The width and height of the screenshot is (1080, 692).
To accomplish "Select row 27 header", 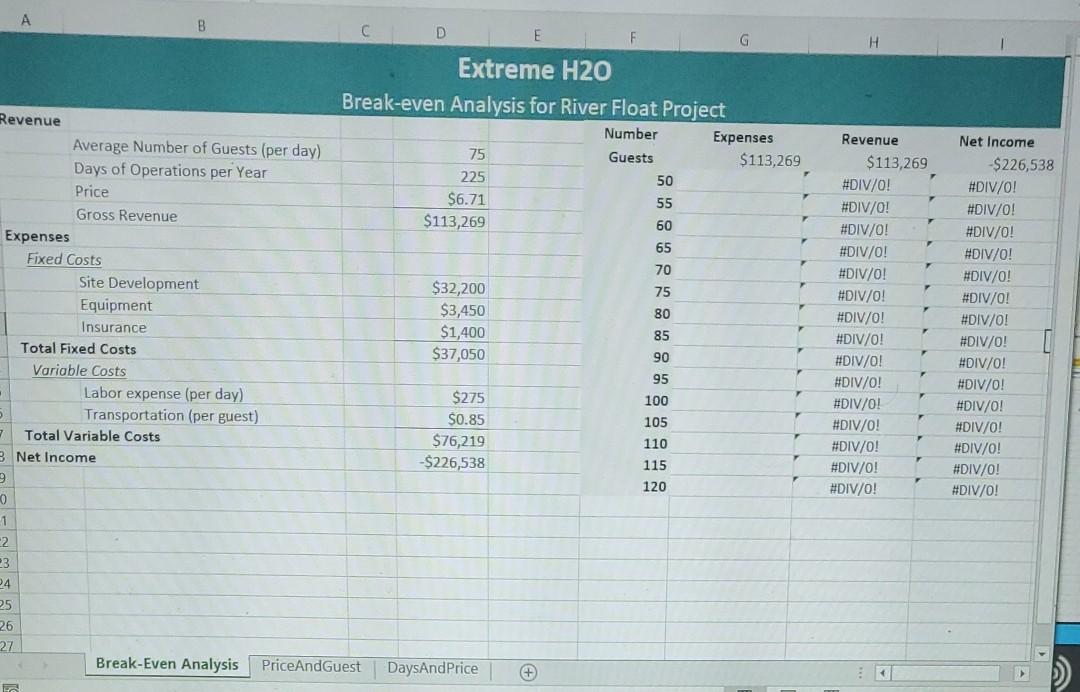I will tap(7, 646).
